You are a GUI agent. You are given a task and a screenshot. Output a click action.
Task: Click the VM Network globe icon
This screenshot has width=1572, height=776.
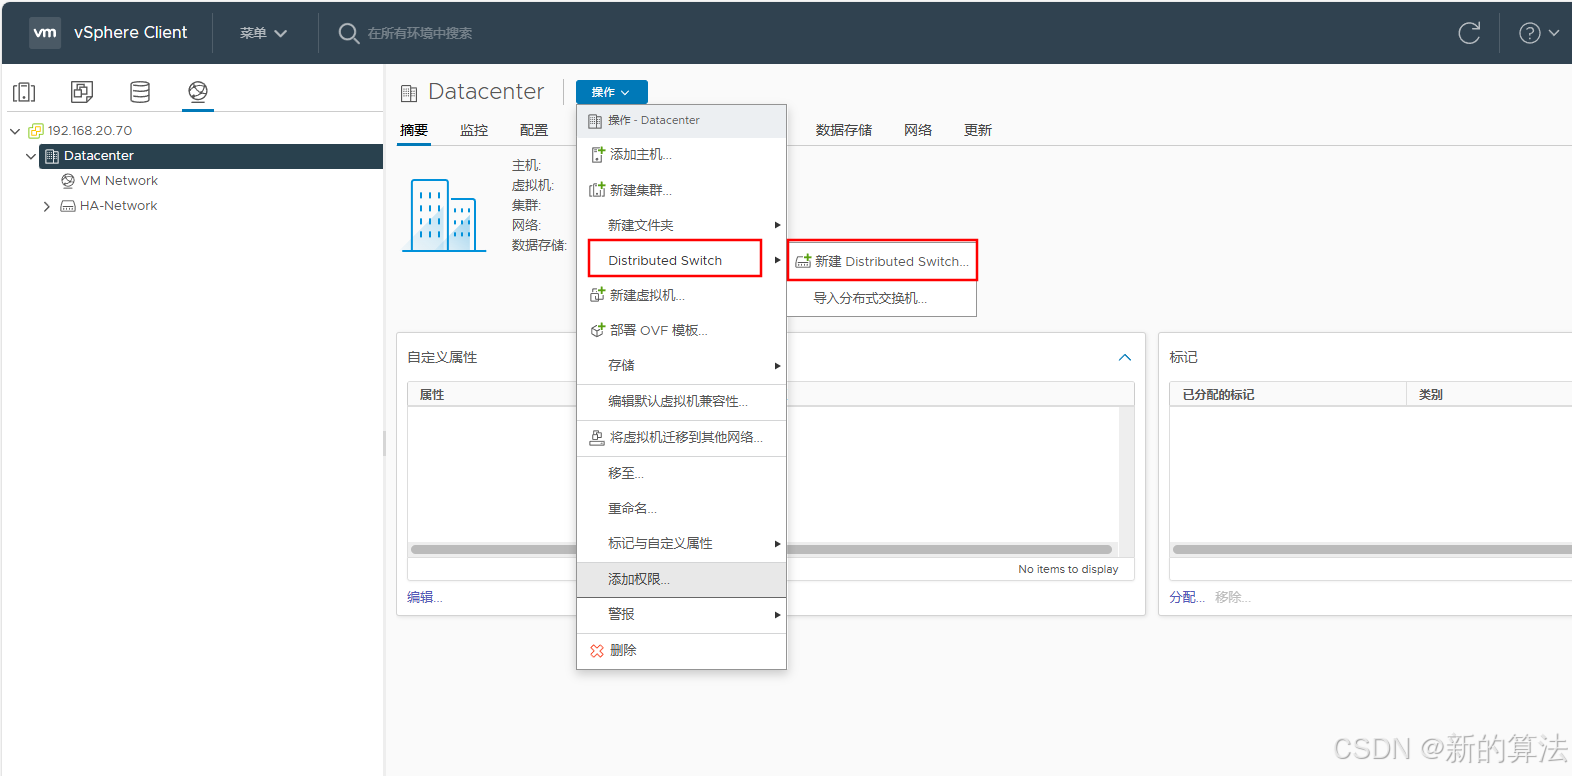coord(68,181)
